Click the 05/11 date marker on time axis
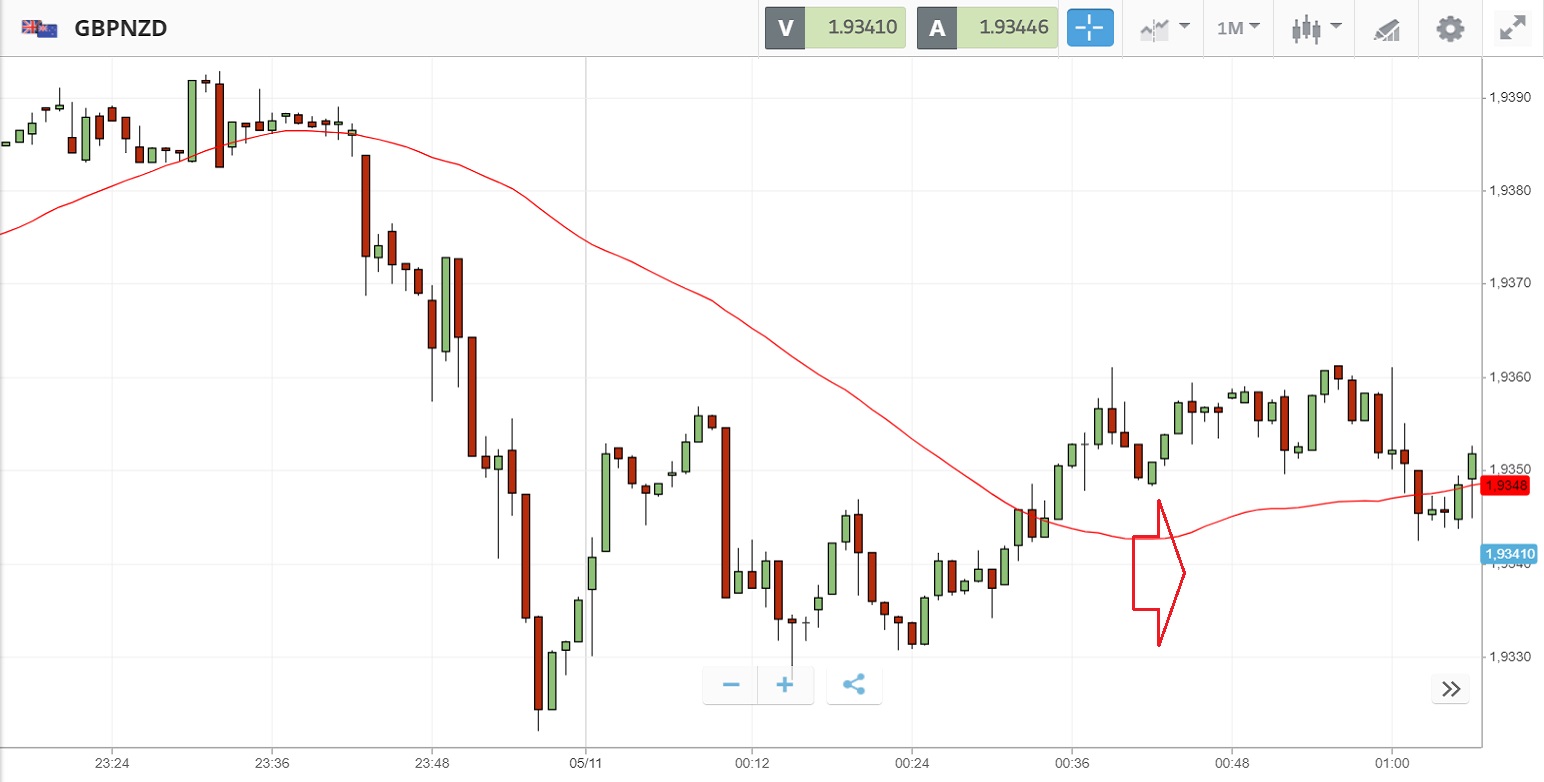This screenshot has height=782, width=1544. pos(585,760)
